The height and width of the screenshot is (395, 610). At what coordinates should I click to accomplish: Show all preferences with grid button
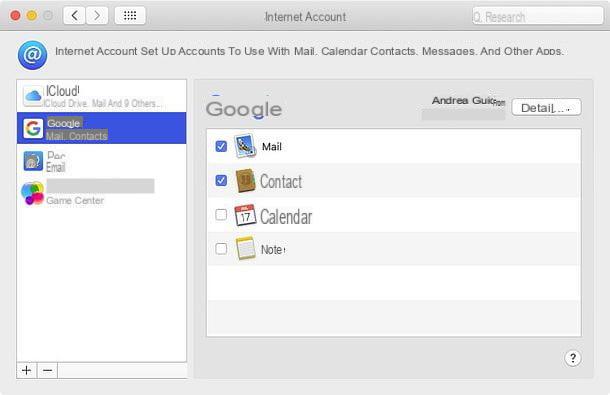[x=130, y=16]
